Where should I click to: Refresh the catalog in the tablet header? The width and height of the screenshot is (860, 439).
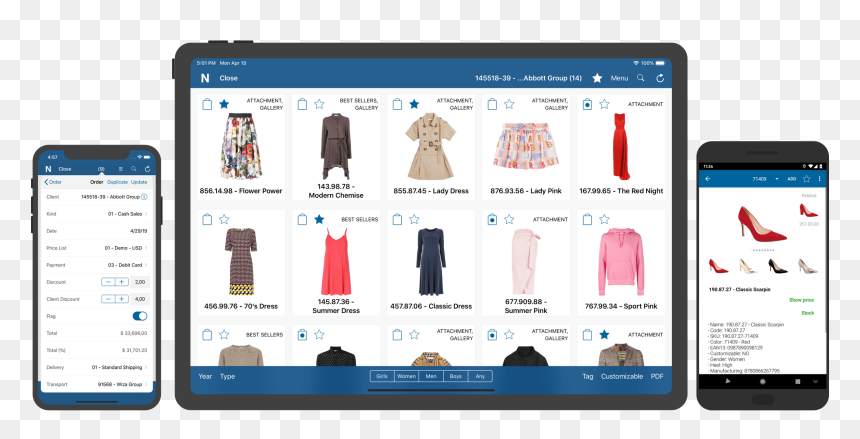[x=660, y=78]
